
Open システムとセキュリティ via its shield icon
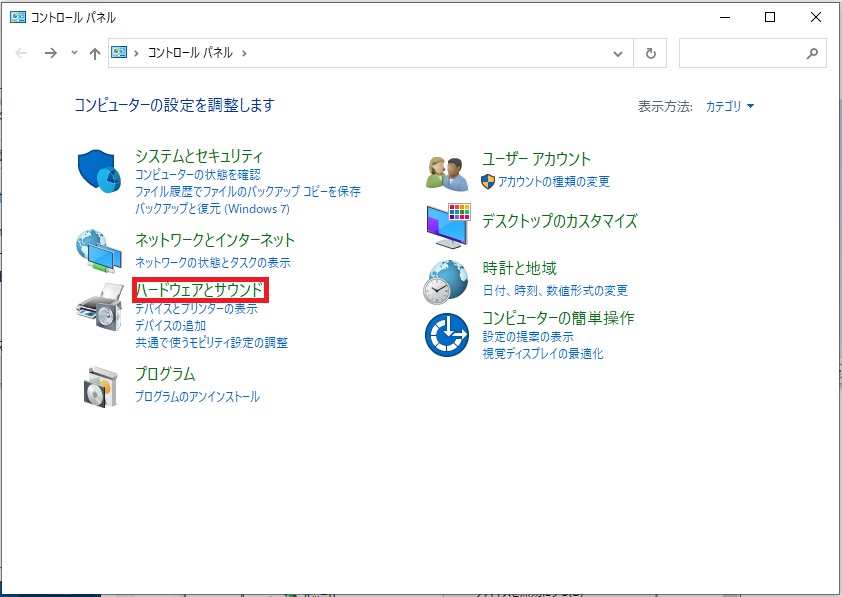pyautogui.click(x=99, y=170)
